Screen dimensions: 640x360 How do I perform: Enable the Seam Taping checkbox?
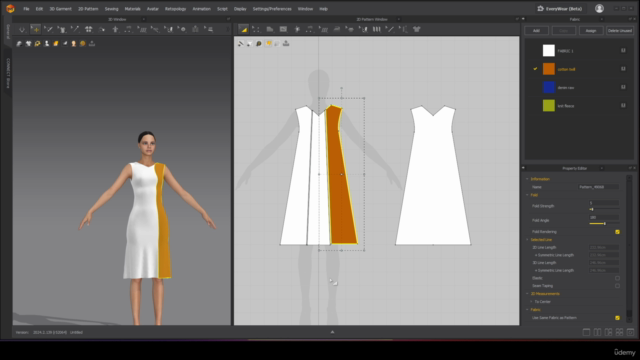click(x=617, y=286)
